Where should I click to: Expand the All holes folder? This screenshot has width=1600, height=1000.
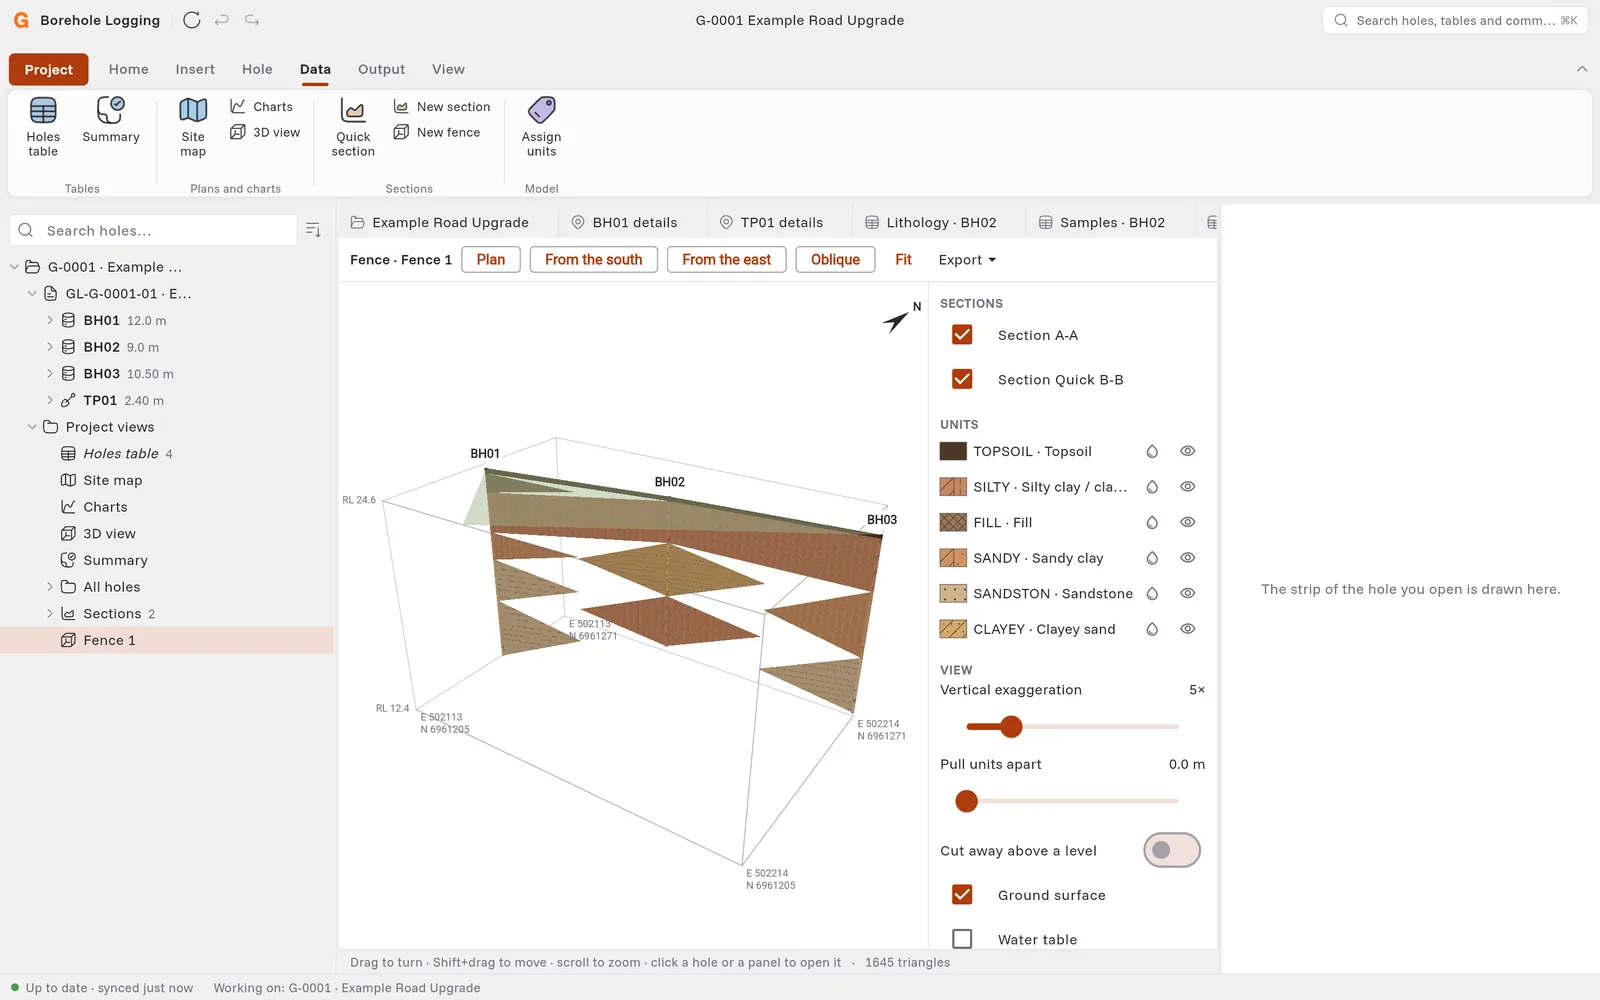pos(50,587)
